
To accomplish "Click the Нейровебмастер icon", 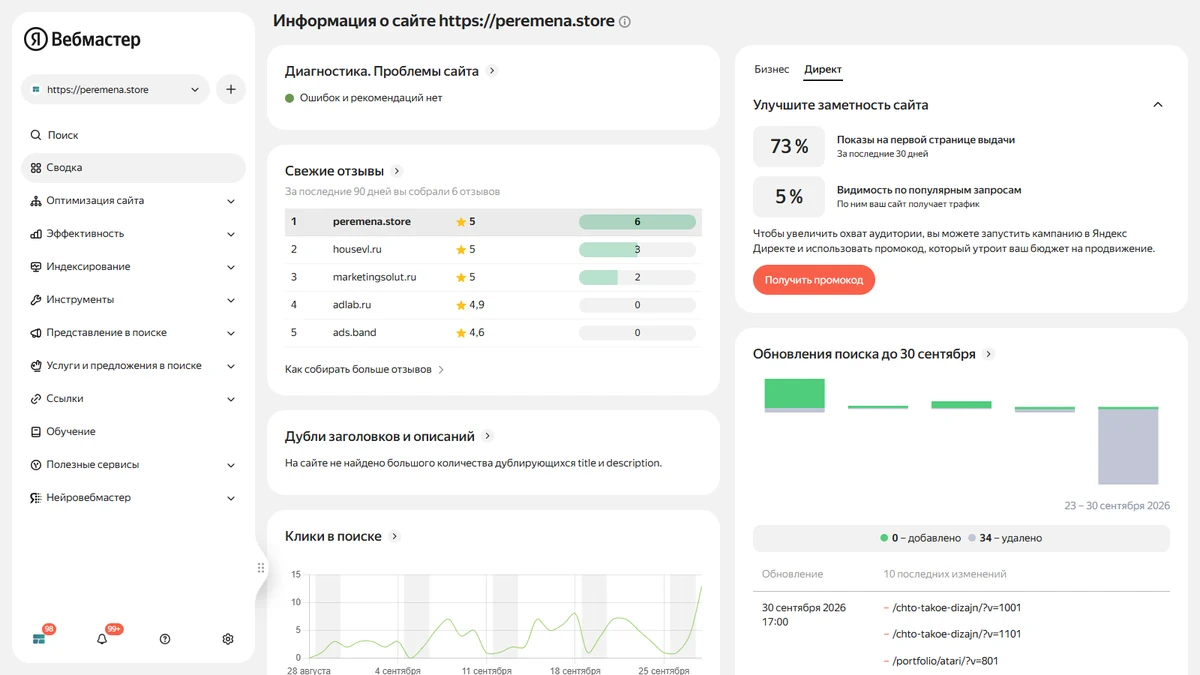I will click(x=36, y=498).
